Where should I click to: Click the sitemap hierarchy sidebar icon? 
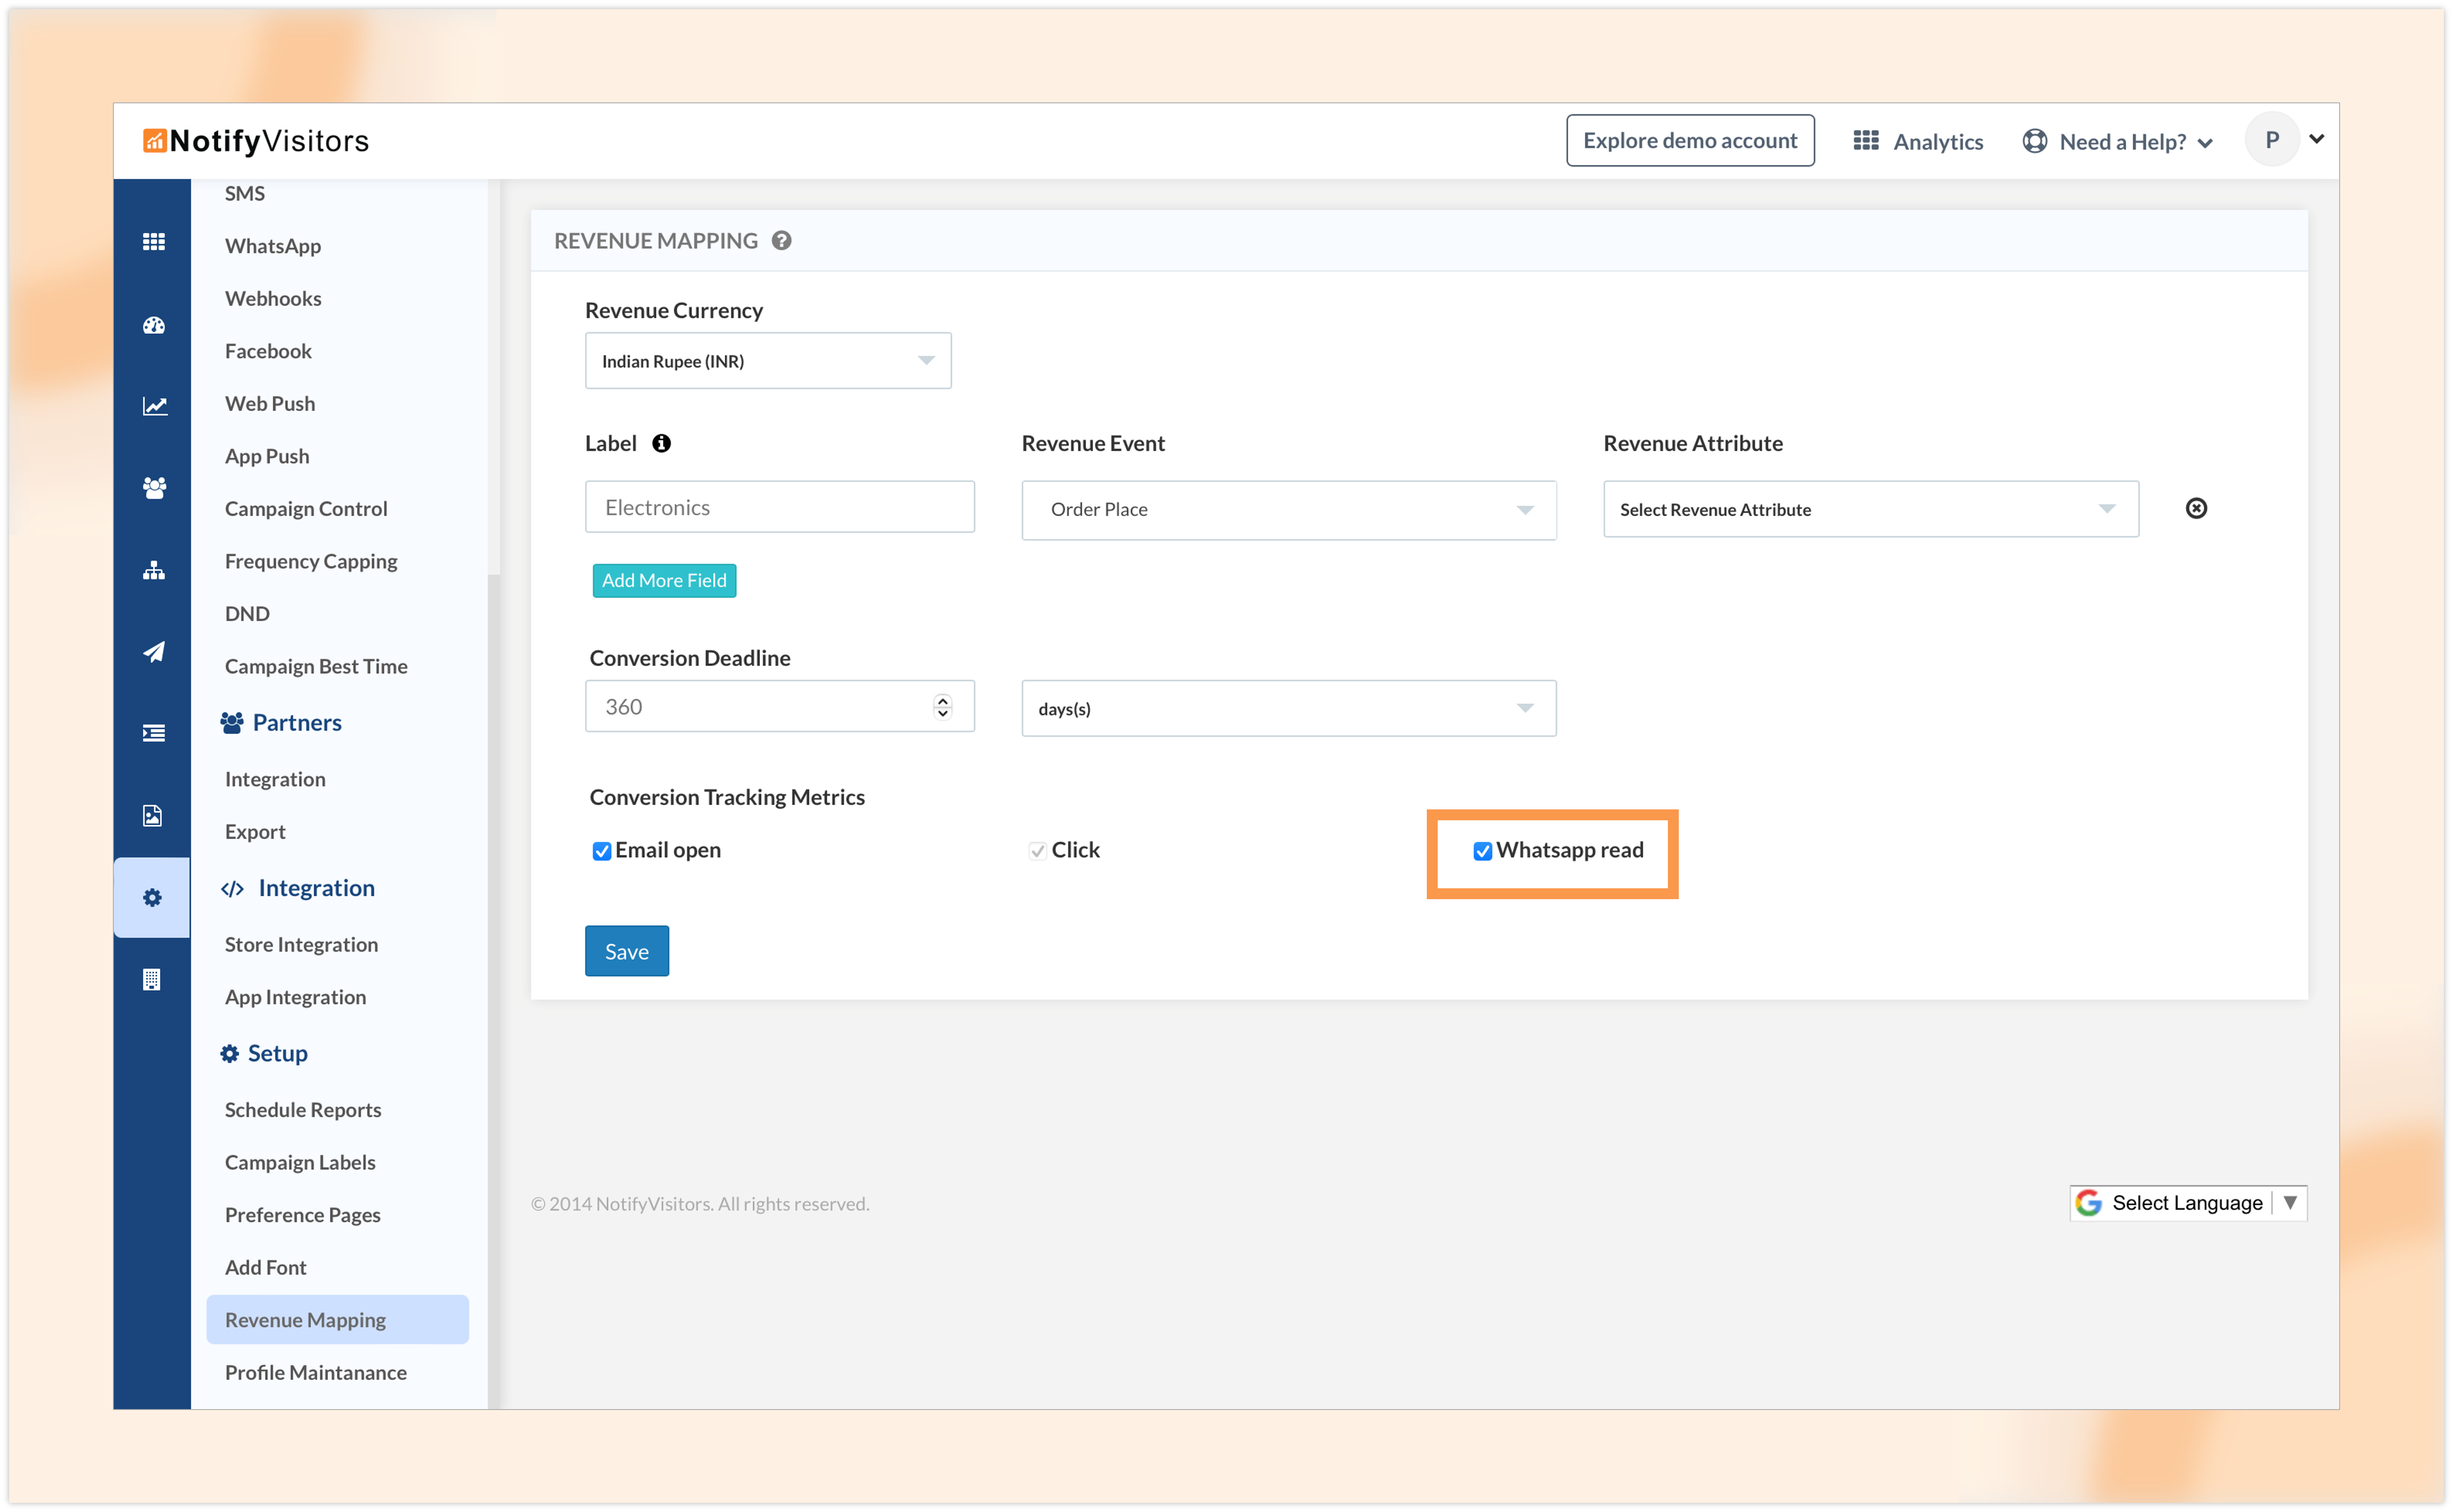click(x=153, y=570)
